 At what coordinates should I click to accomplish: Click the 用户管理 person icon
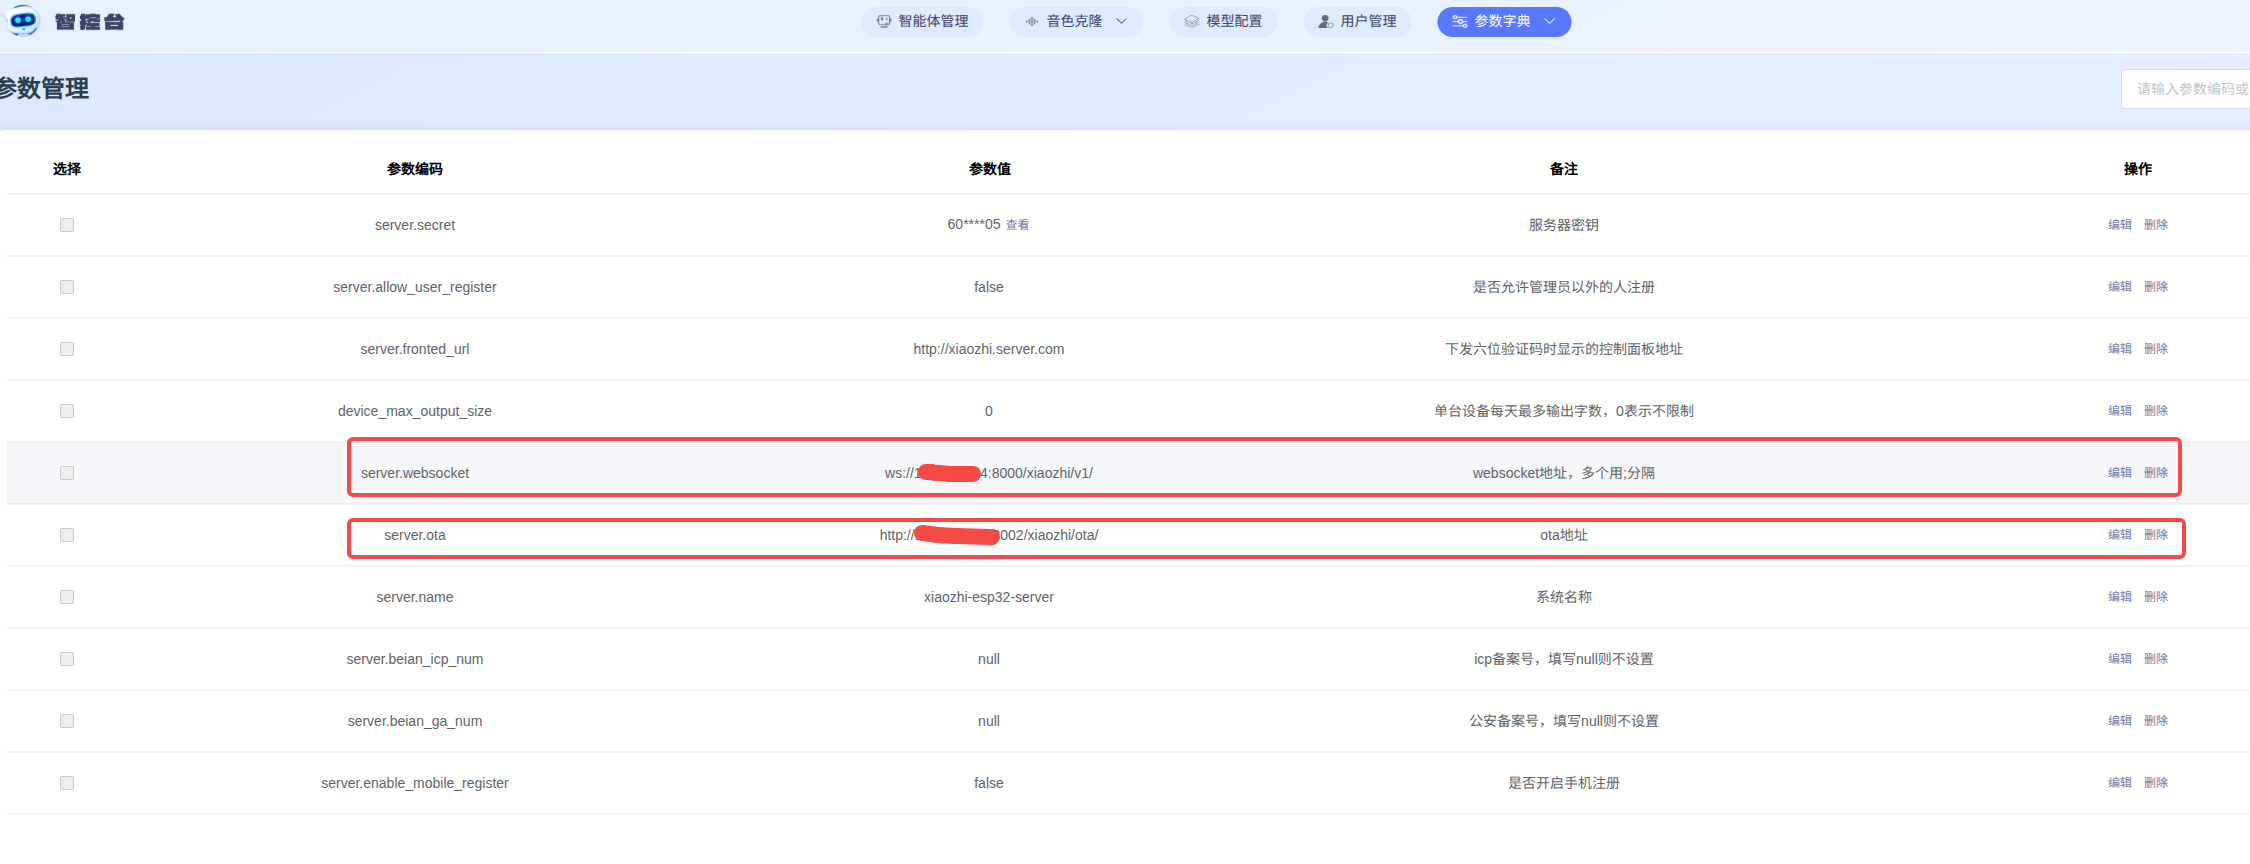[1325, 21]
